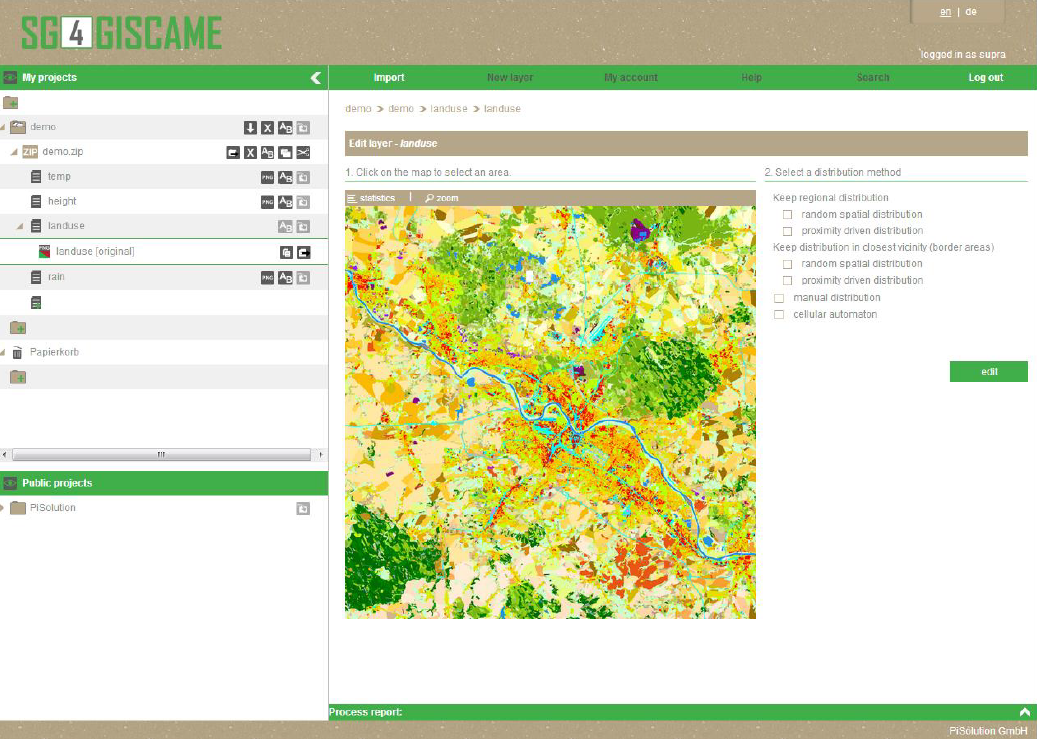Click the copy icon for landuse [original]

(x=286, y=252)
